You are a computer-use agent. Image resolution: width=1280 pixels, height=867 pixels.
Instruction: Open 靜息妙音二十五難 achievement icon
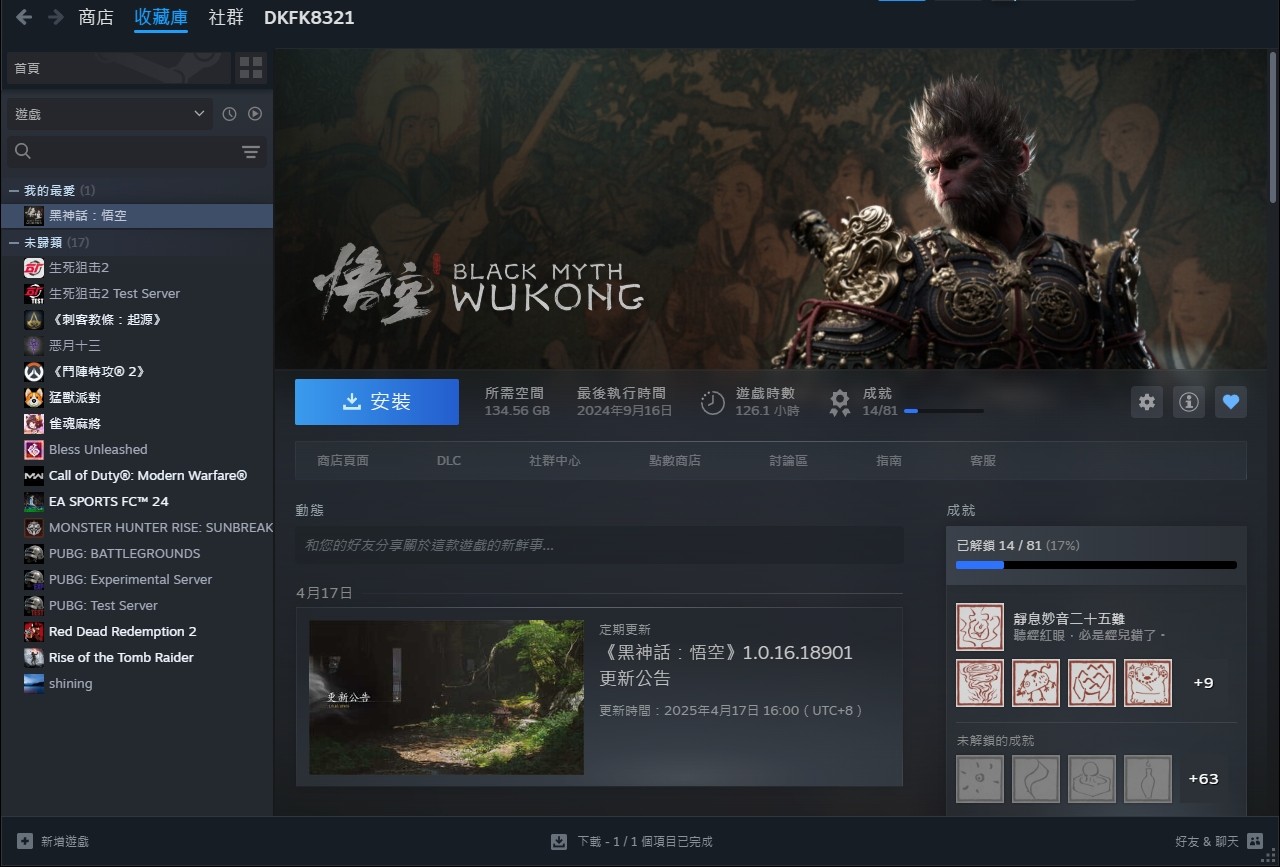pos(980,627)
